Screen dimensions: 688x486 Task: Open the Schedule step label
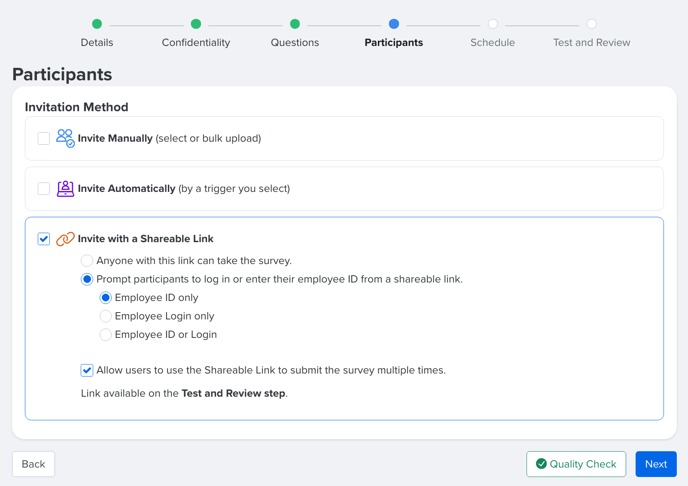pyautogui.click(x=493, y=43)
